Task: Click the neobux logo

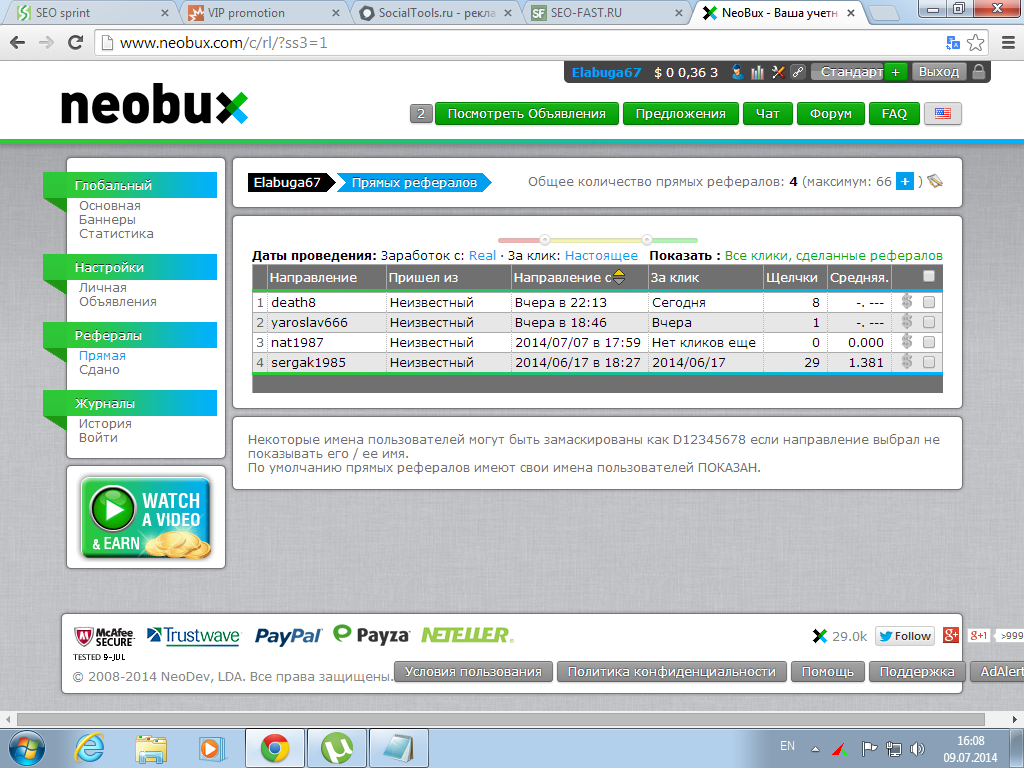Action: pyautogui.click(x=155, y=104)
